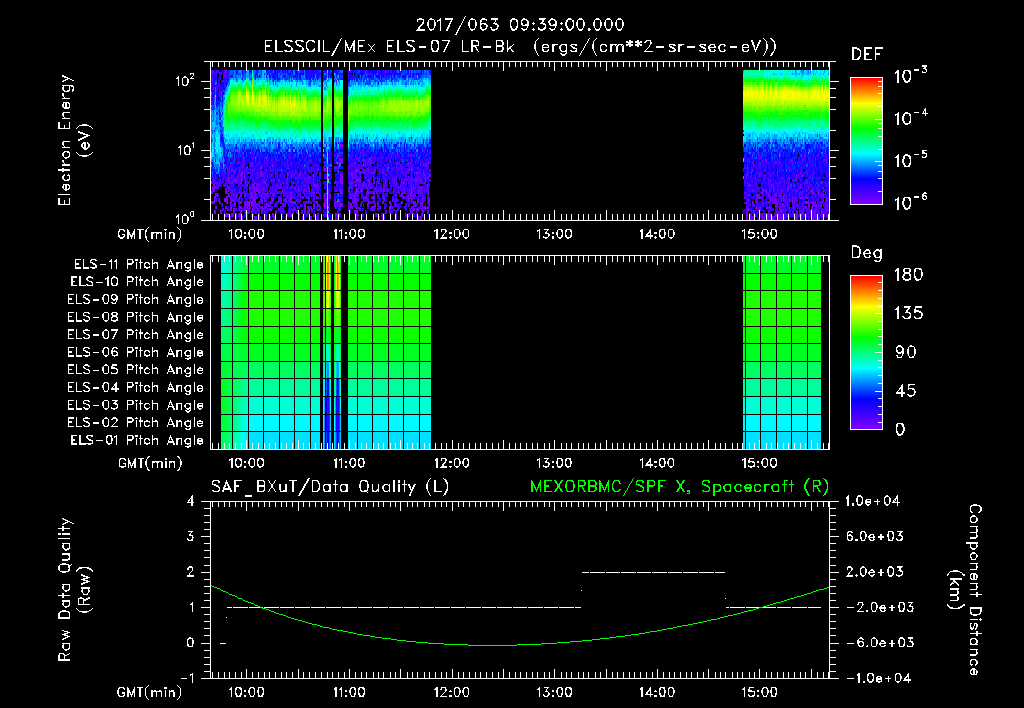The height and width of the screenshot is (708, 1024).
Task: Click the timestamp title 2017/063 09:39:00.000
Action: pos(520,25)
